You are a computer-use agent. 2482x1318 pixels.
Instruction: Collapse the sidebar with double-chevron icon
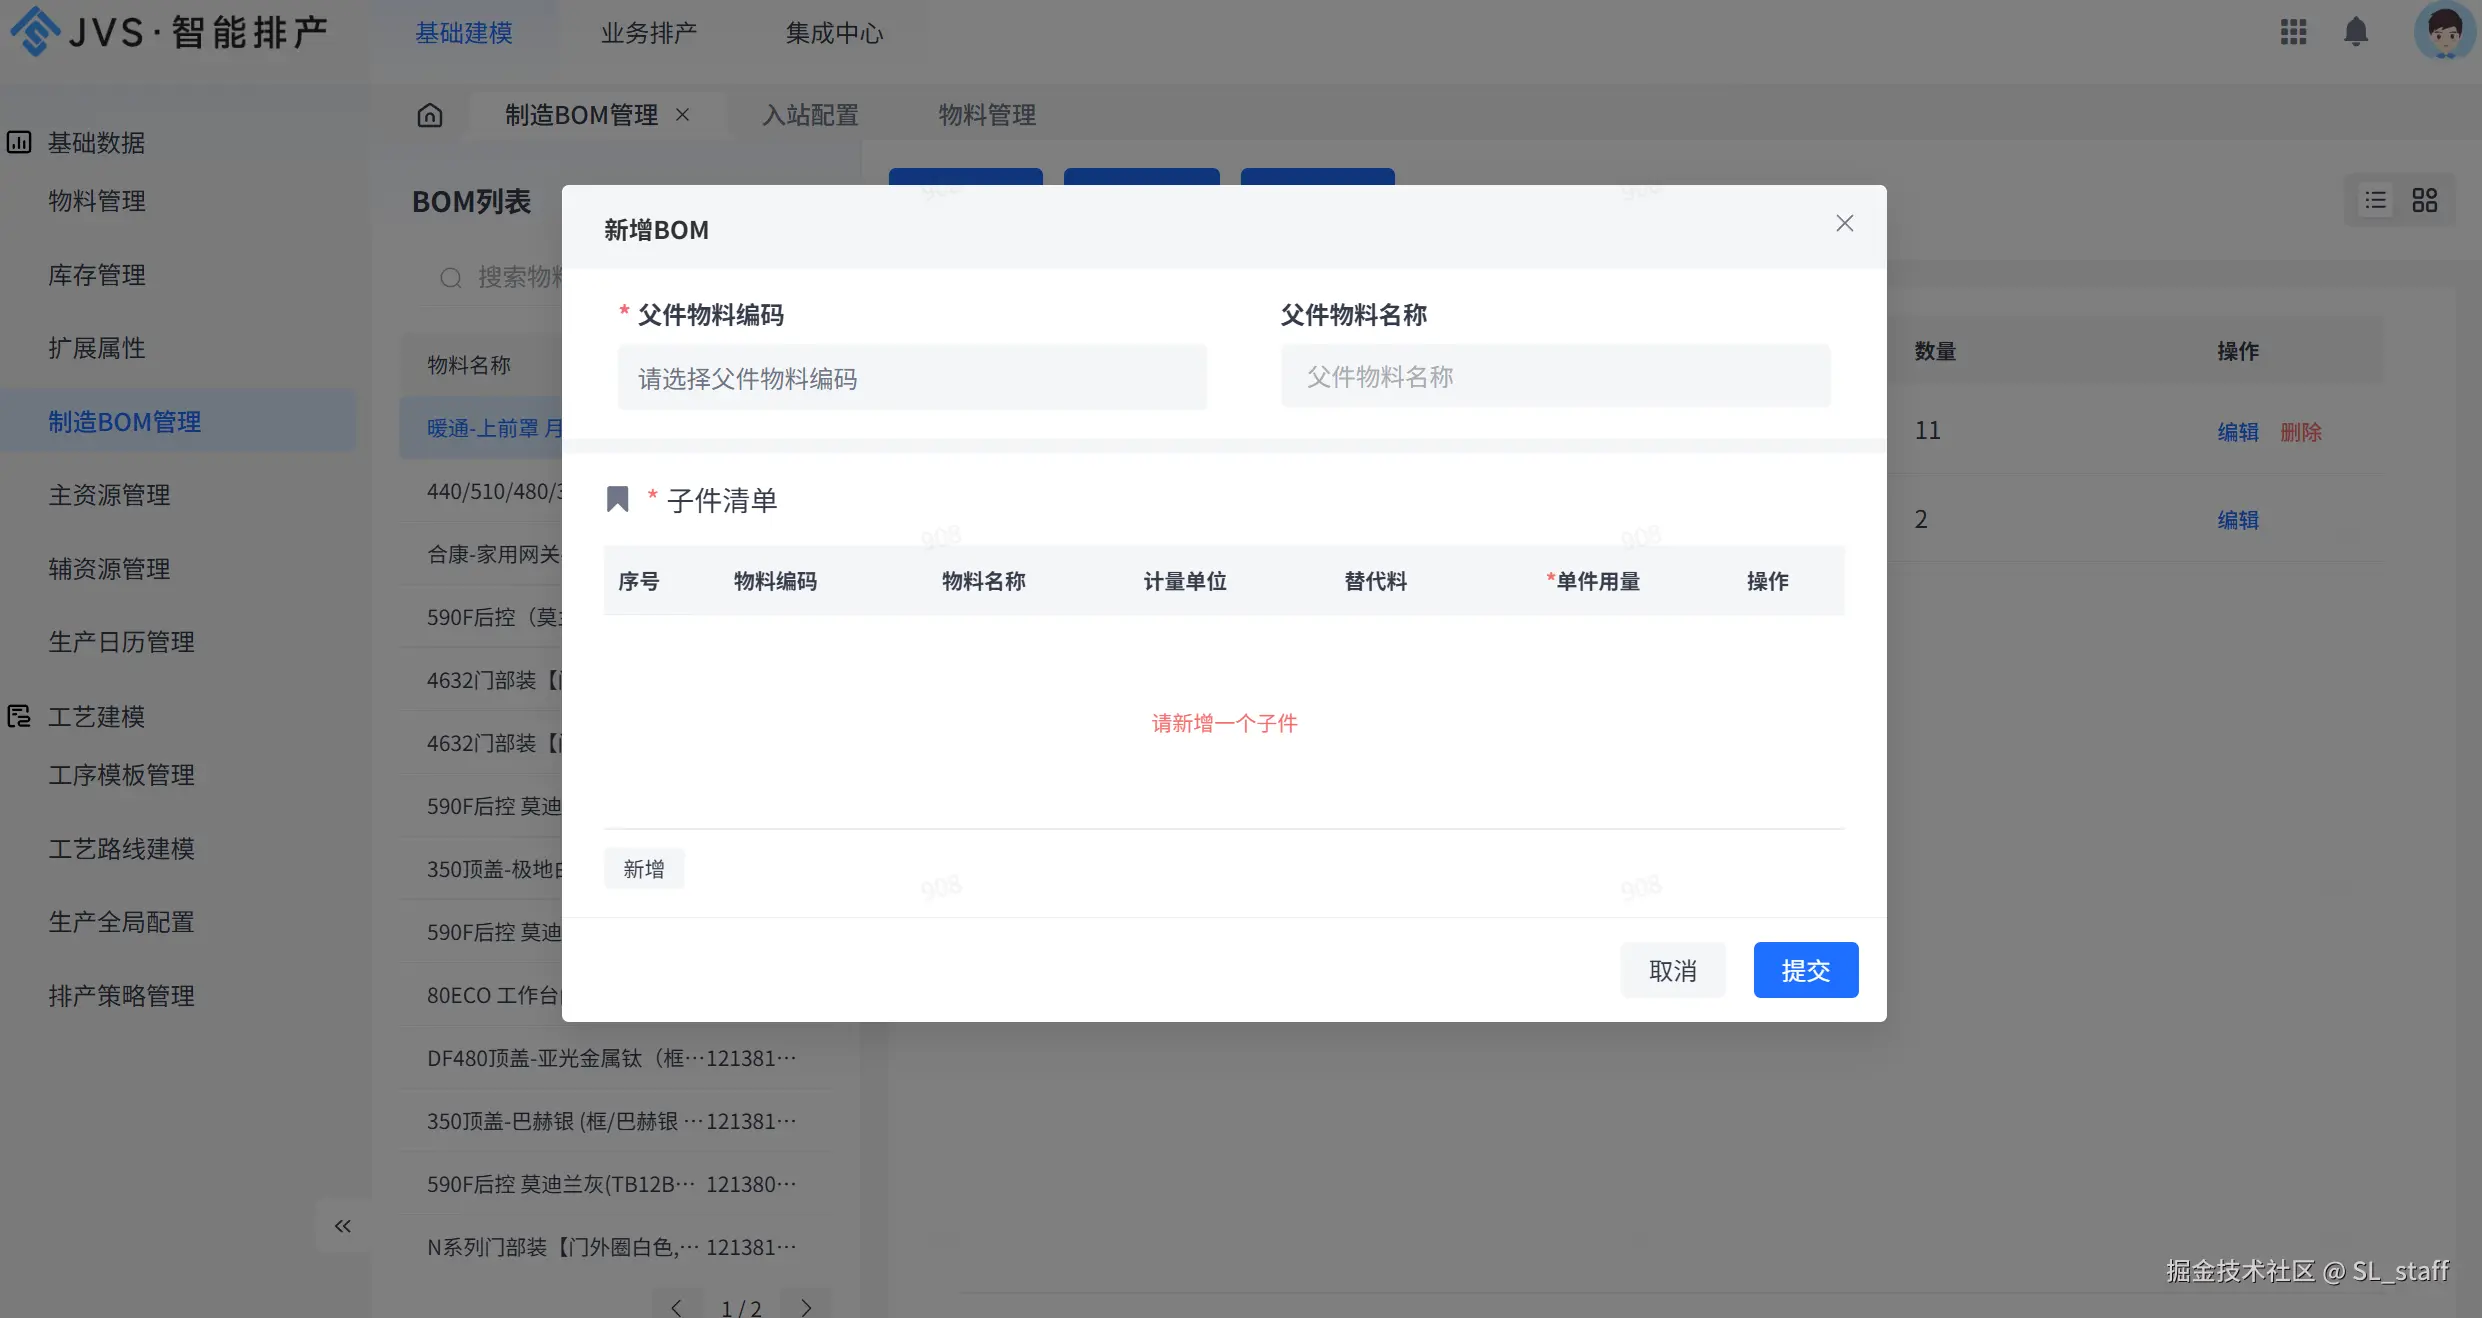[x=343, y=1226]
